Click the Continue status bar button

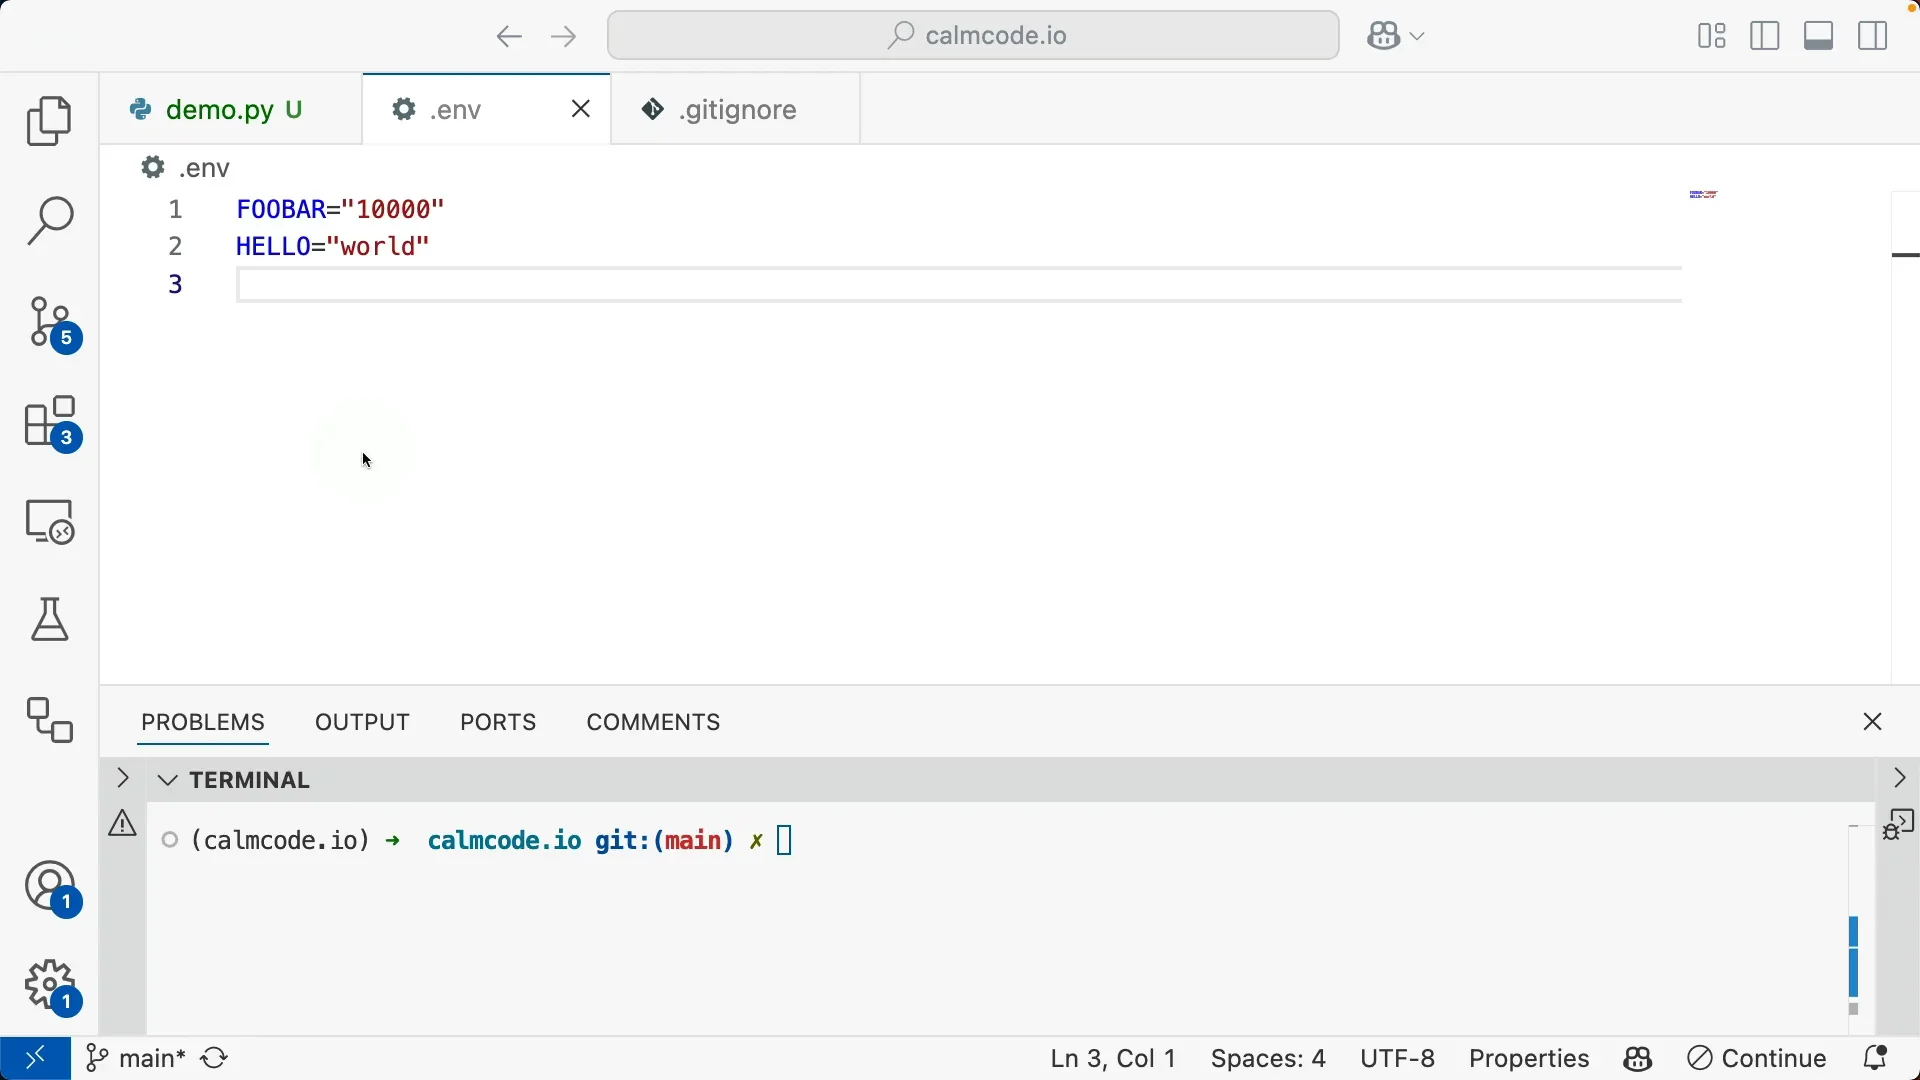1758,1059
